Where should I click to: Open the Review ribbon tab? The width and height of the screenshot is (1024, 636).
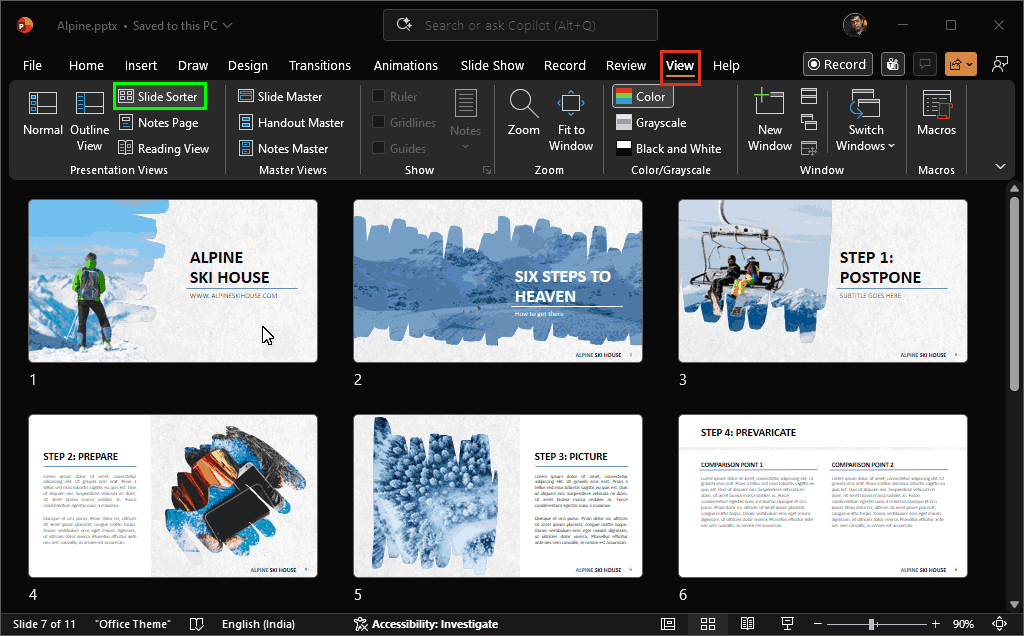point(625,65)
